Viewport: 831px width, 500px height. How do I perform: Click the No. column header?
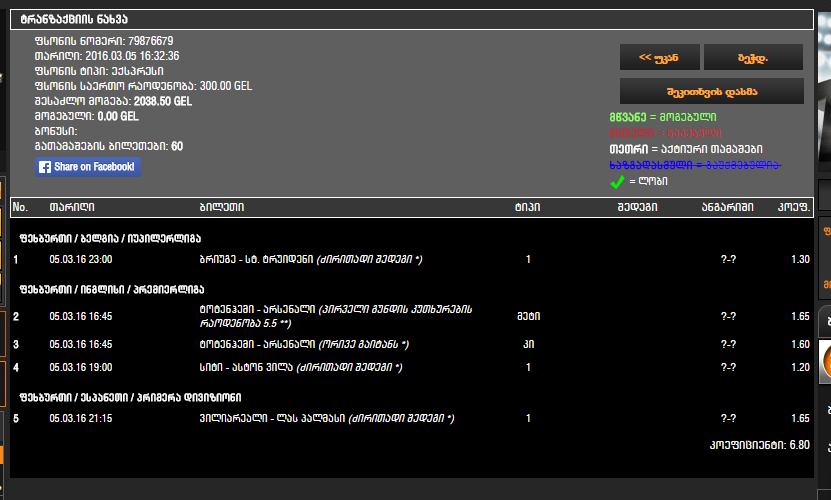(20, 207)
